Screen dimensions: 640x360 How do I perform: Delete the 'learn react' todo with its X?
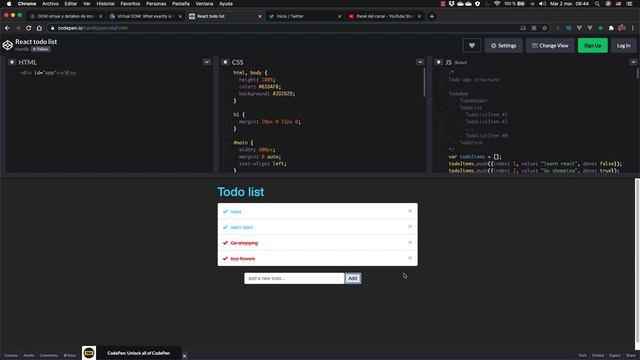click(410, 227)
